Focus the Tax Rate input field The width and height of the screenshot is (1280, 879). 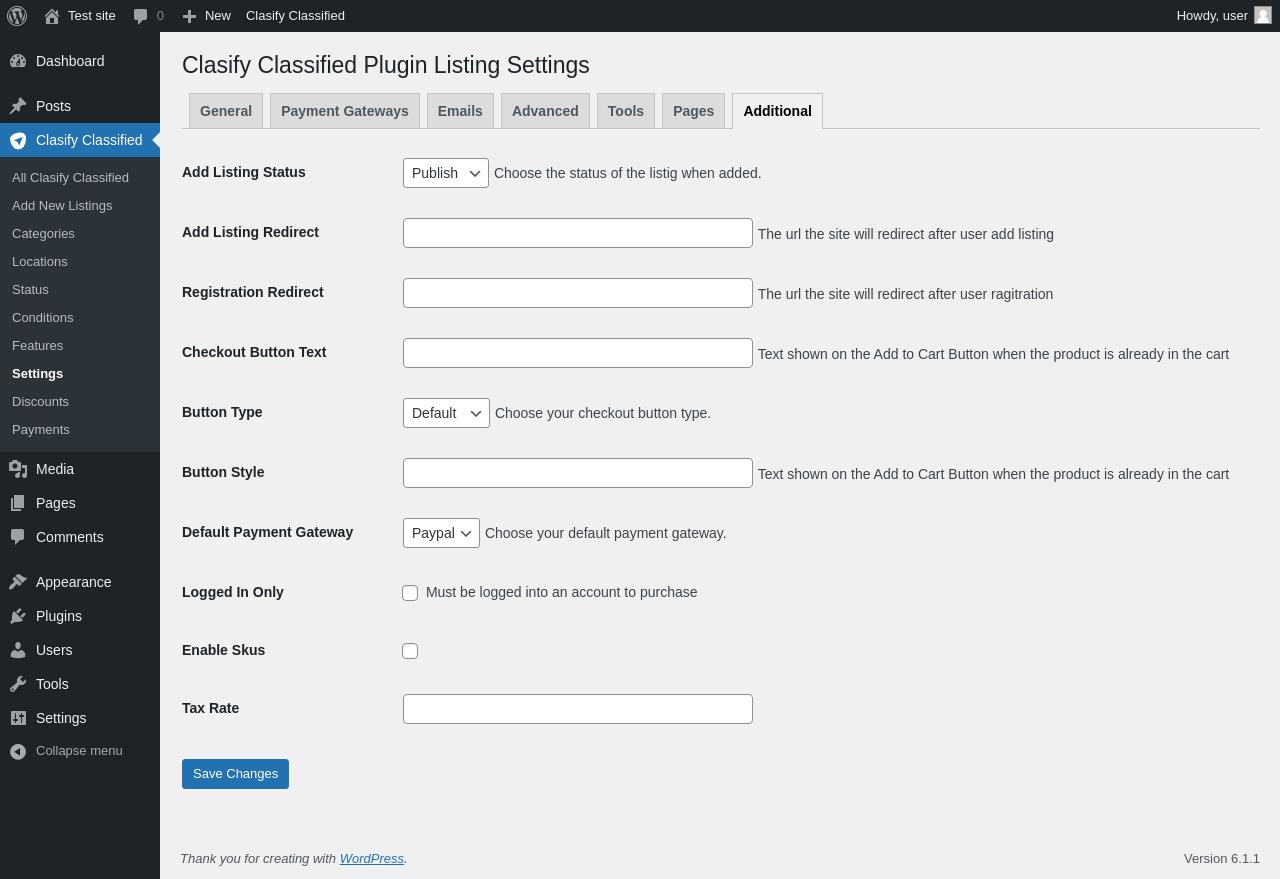click(x=578, y=709)
